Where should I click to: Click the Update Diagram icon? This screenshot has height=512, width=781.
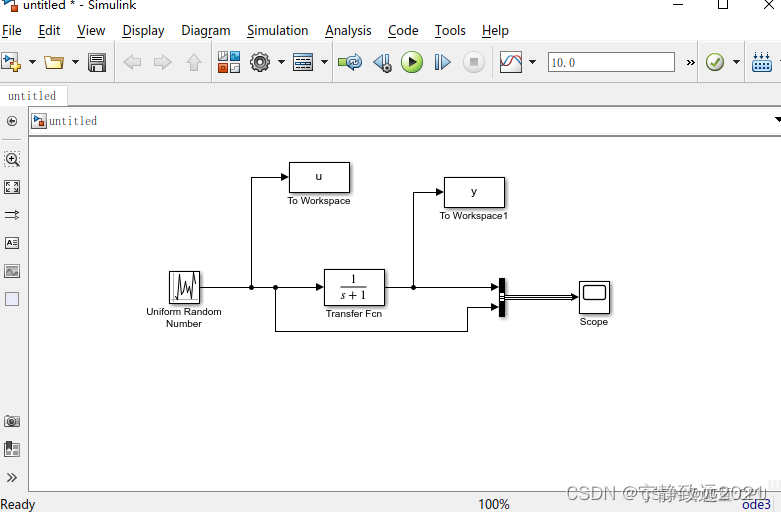click(x=350, y=62)
